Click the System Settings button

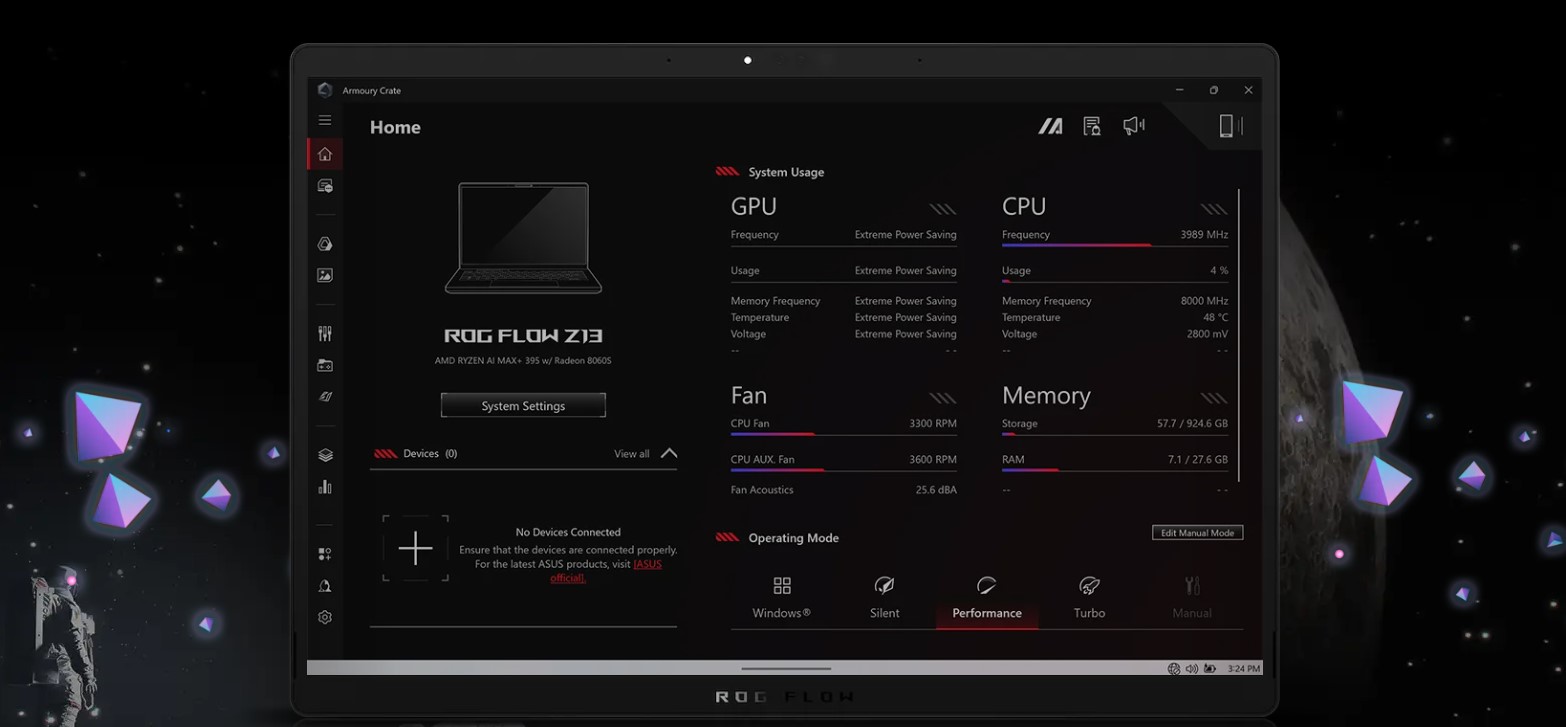[x=523, y=406]
